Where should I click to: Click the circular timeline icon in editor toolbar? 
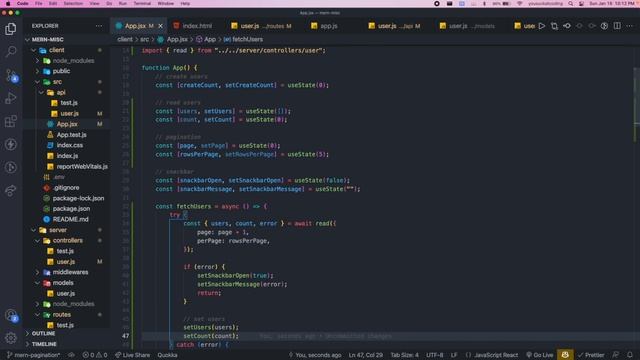point(604,26)
